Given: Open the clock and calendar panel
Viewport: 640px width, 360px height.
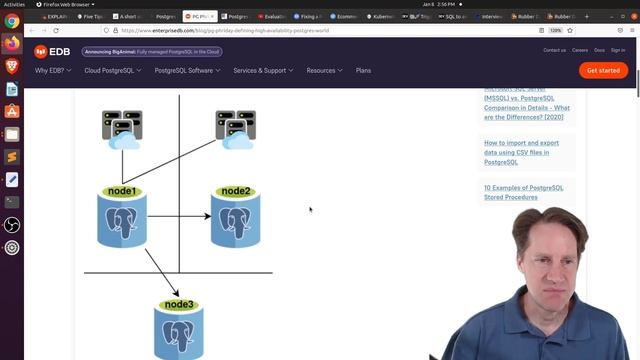Looking at the screenshot, I should pyautogui.click(x=439, y=4).
